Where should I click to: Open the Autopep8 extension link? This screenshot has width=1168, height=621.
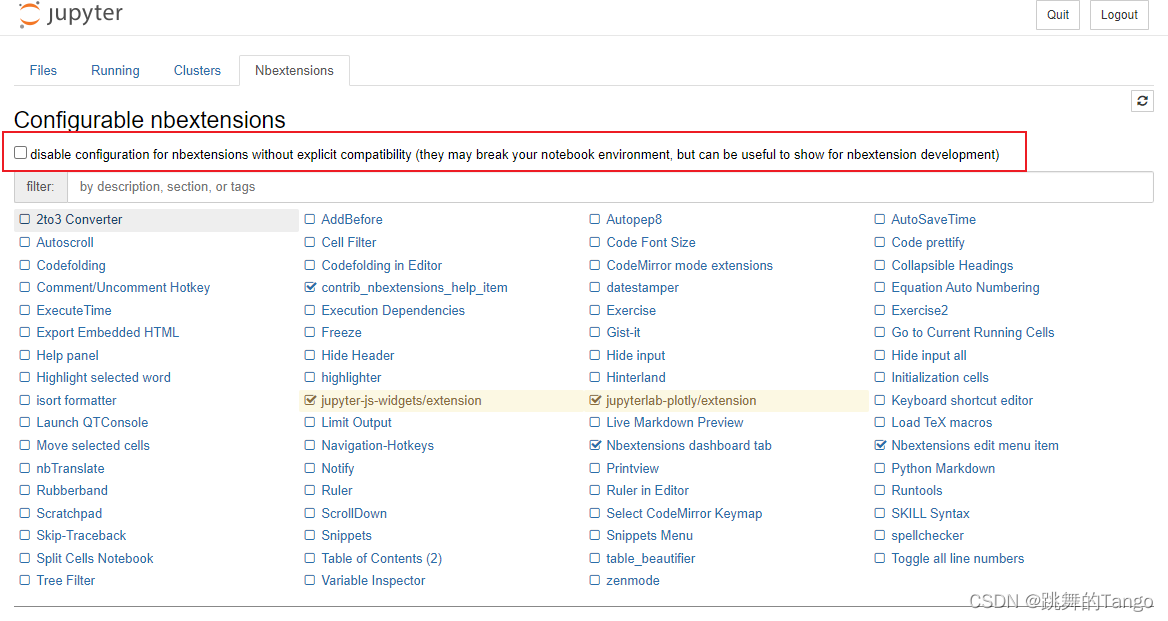click(x=634, y=220)
